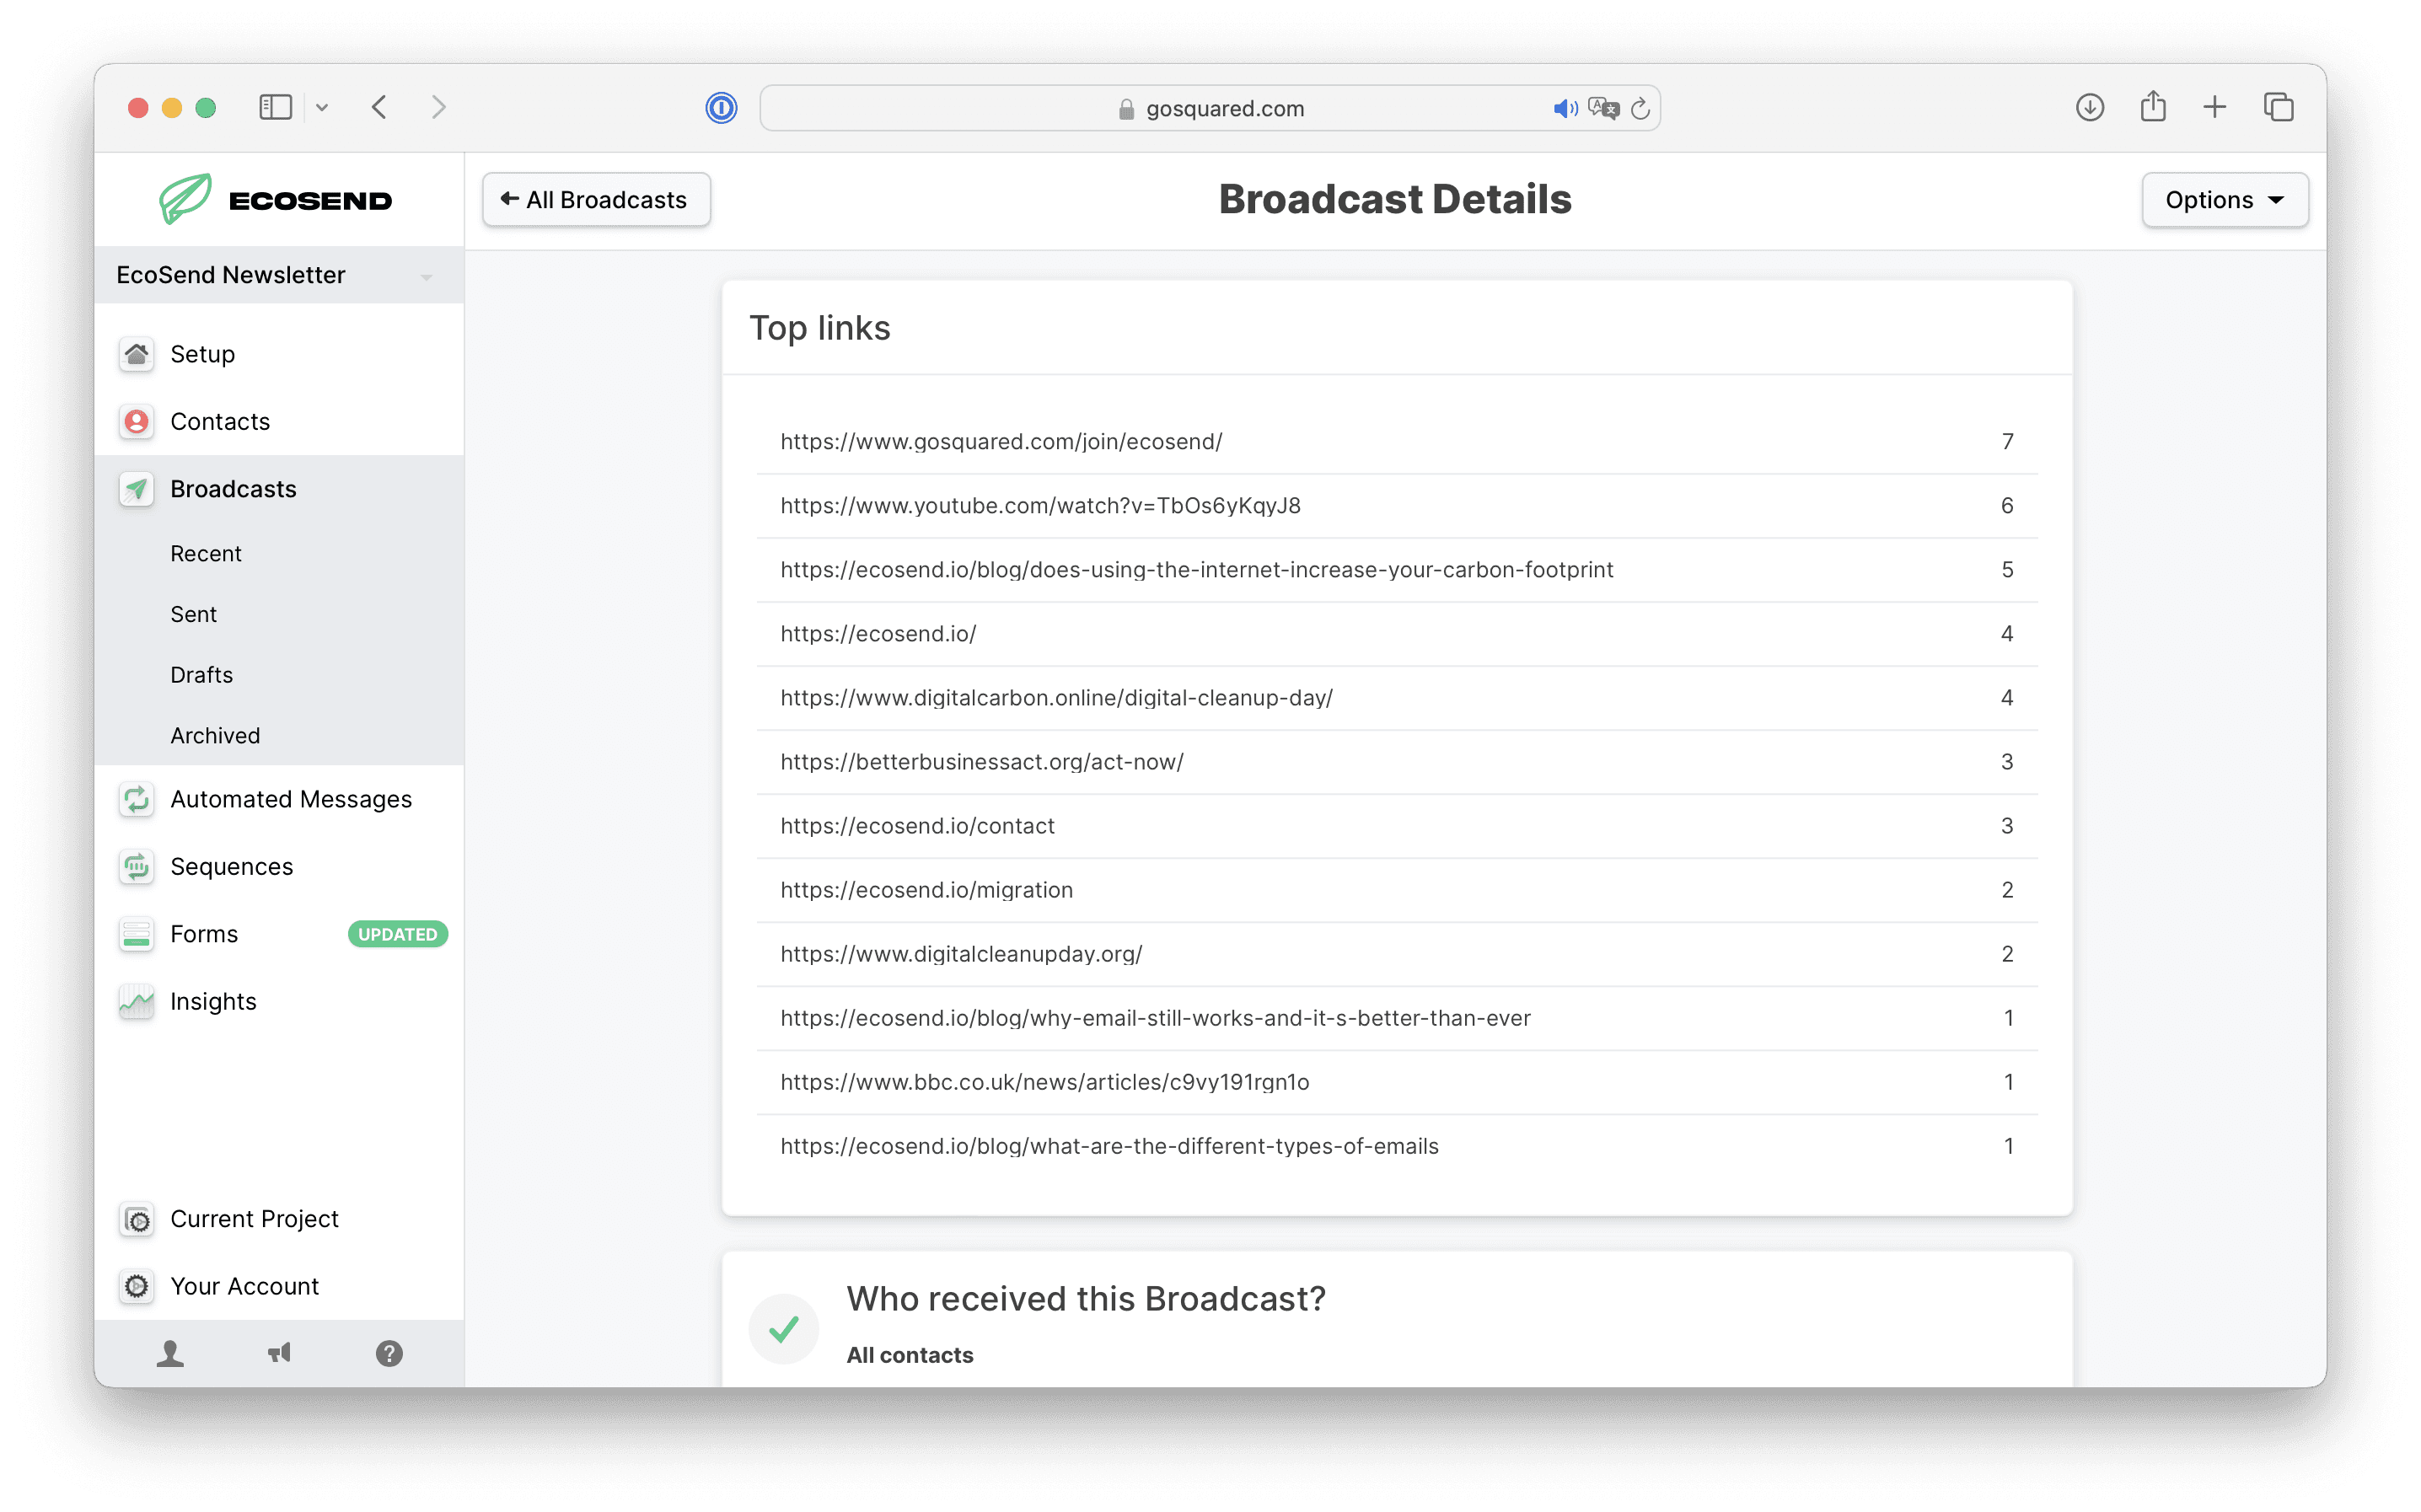Screen dimensions: 2421x1512
Task: Open Safari downloads icon
Action: click(2089, 107)
